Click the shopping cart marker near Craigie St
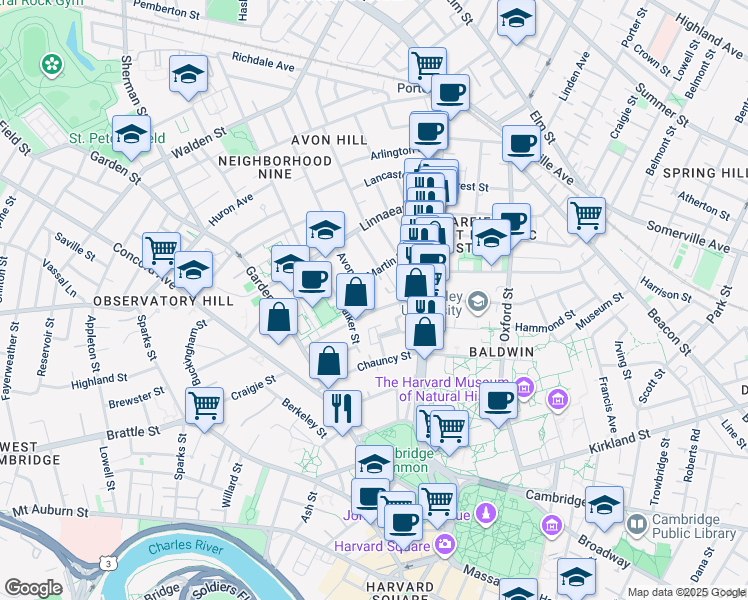The image size is (748, 600). [204, 406]
